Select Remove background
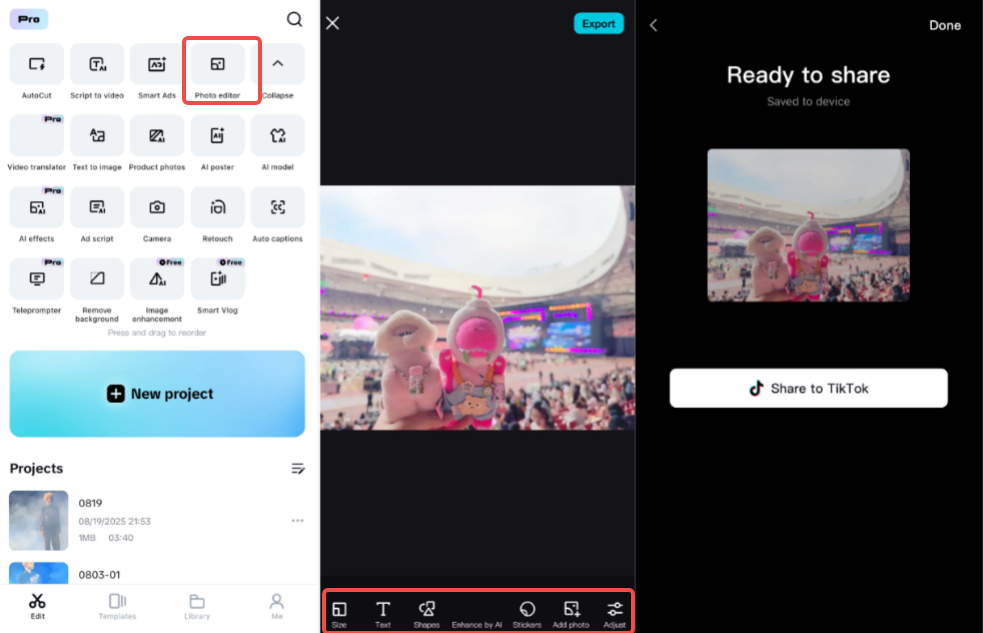 pyautogui.click(x=97, y=279)
